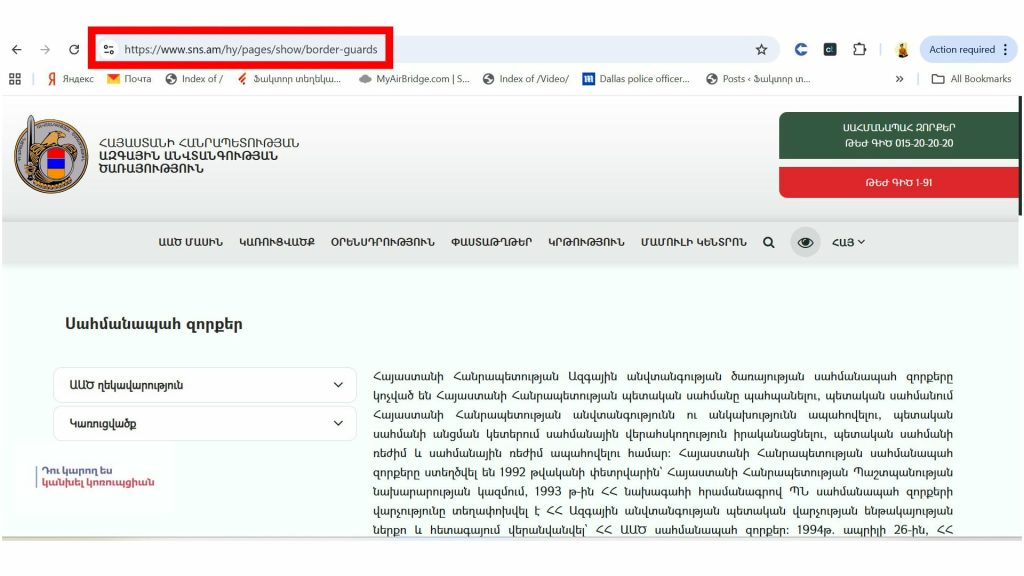Open the ԱԱԾ ՄԱՍԻՆ menu item

pos(190,242)
